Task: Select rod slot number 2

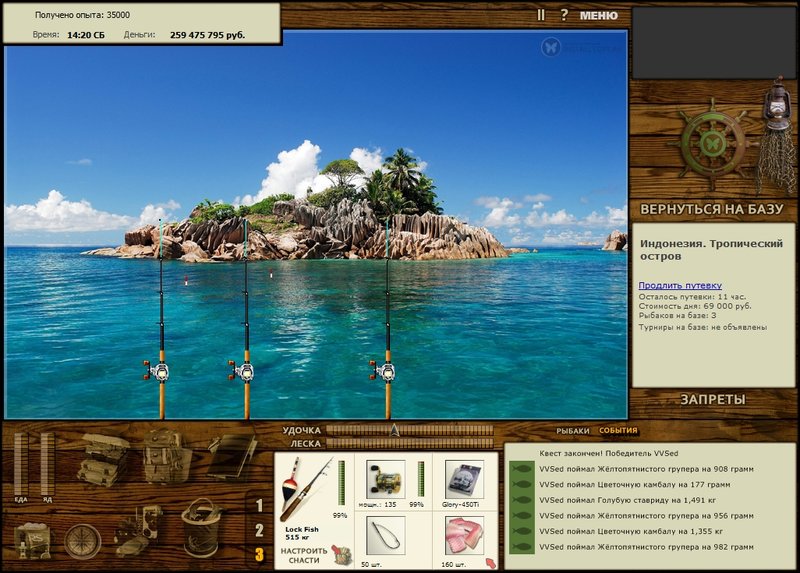Action: 259,530
